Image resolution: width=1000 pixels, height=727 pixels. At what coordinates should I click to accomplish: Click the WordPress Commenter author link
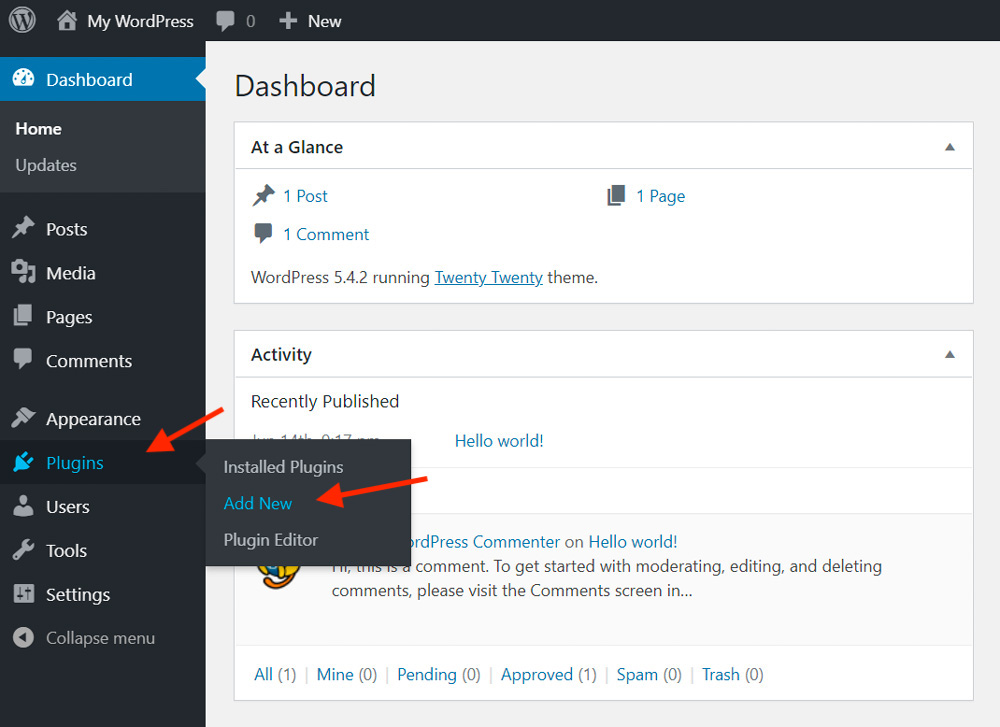[x=485, y=542]
